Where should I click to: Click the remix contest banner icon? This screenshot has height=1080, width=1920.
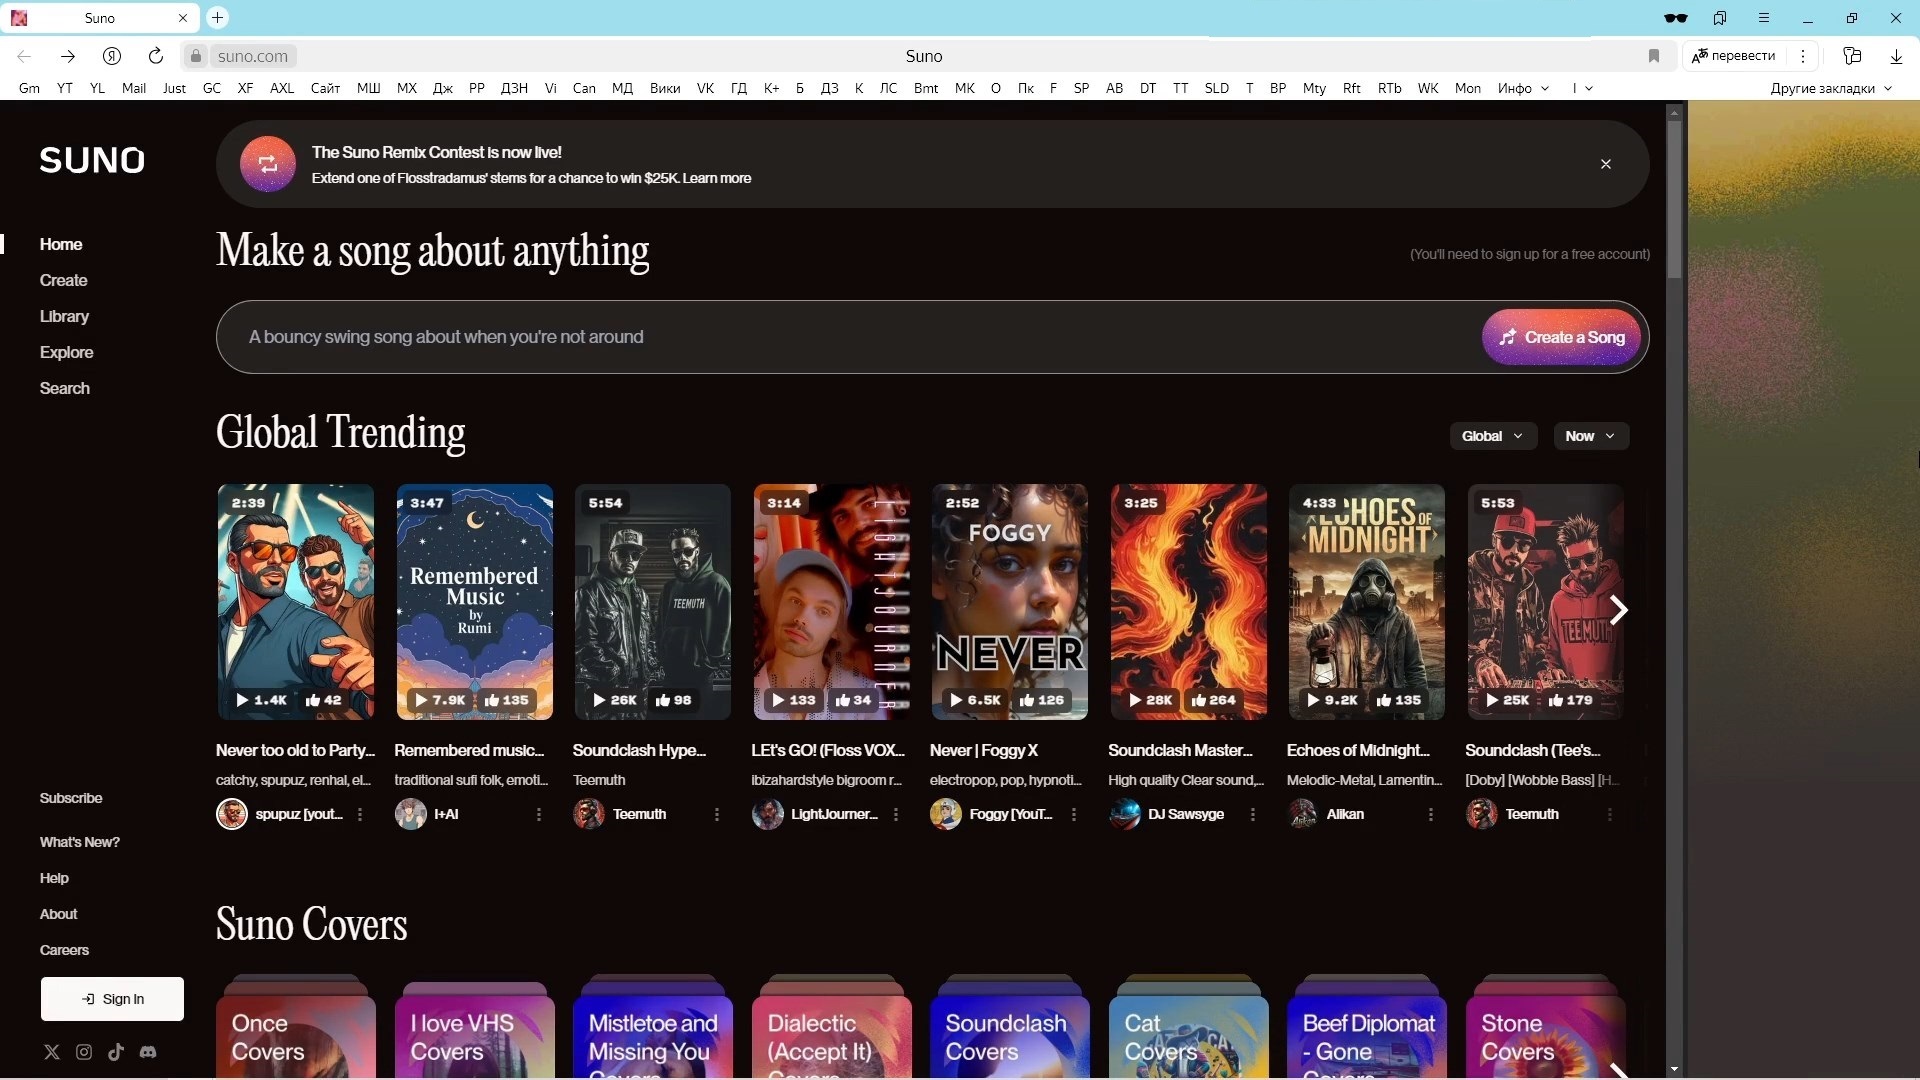coord(268,164)
